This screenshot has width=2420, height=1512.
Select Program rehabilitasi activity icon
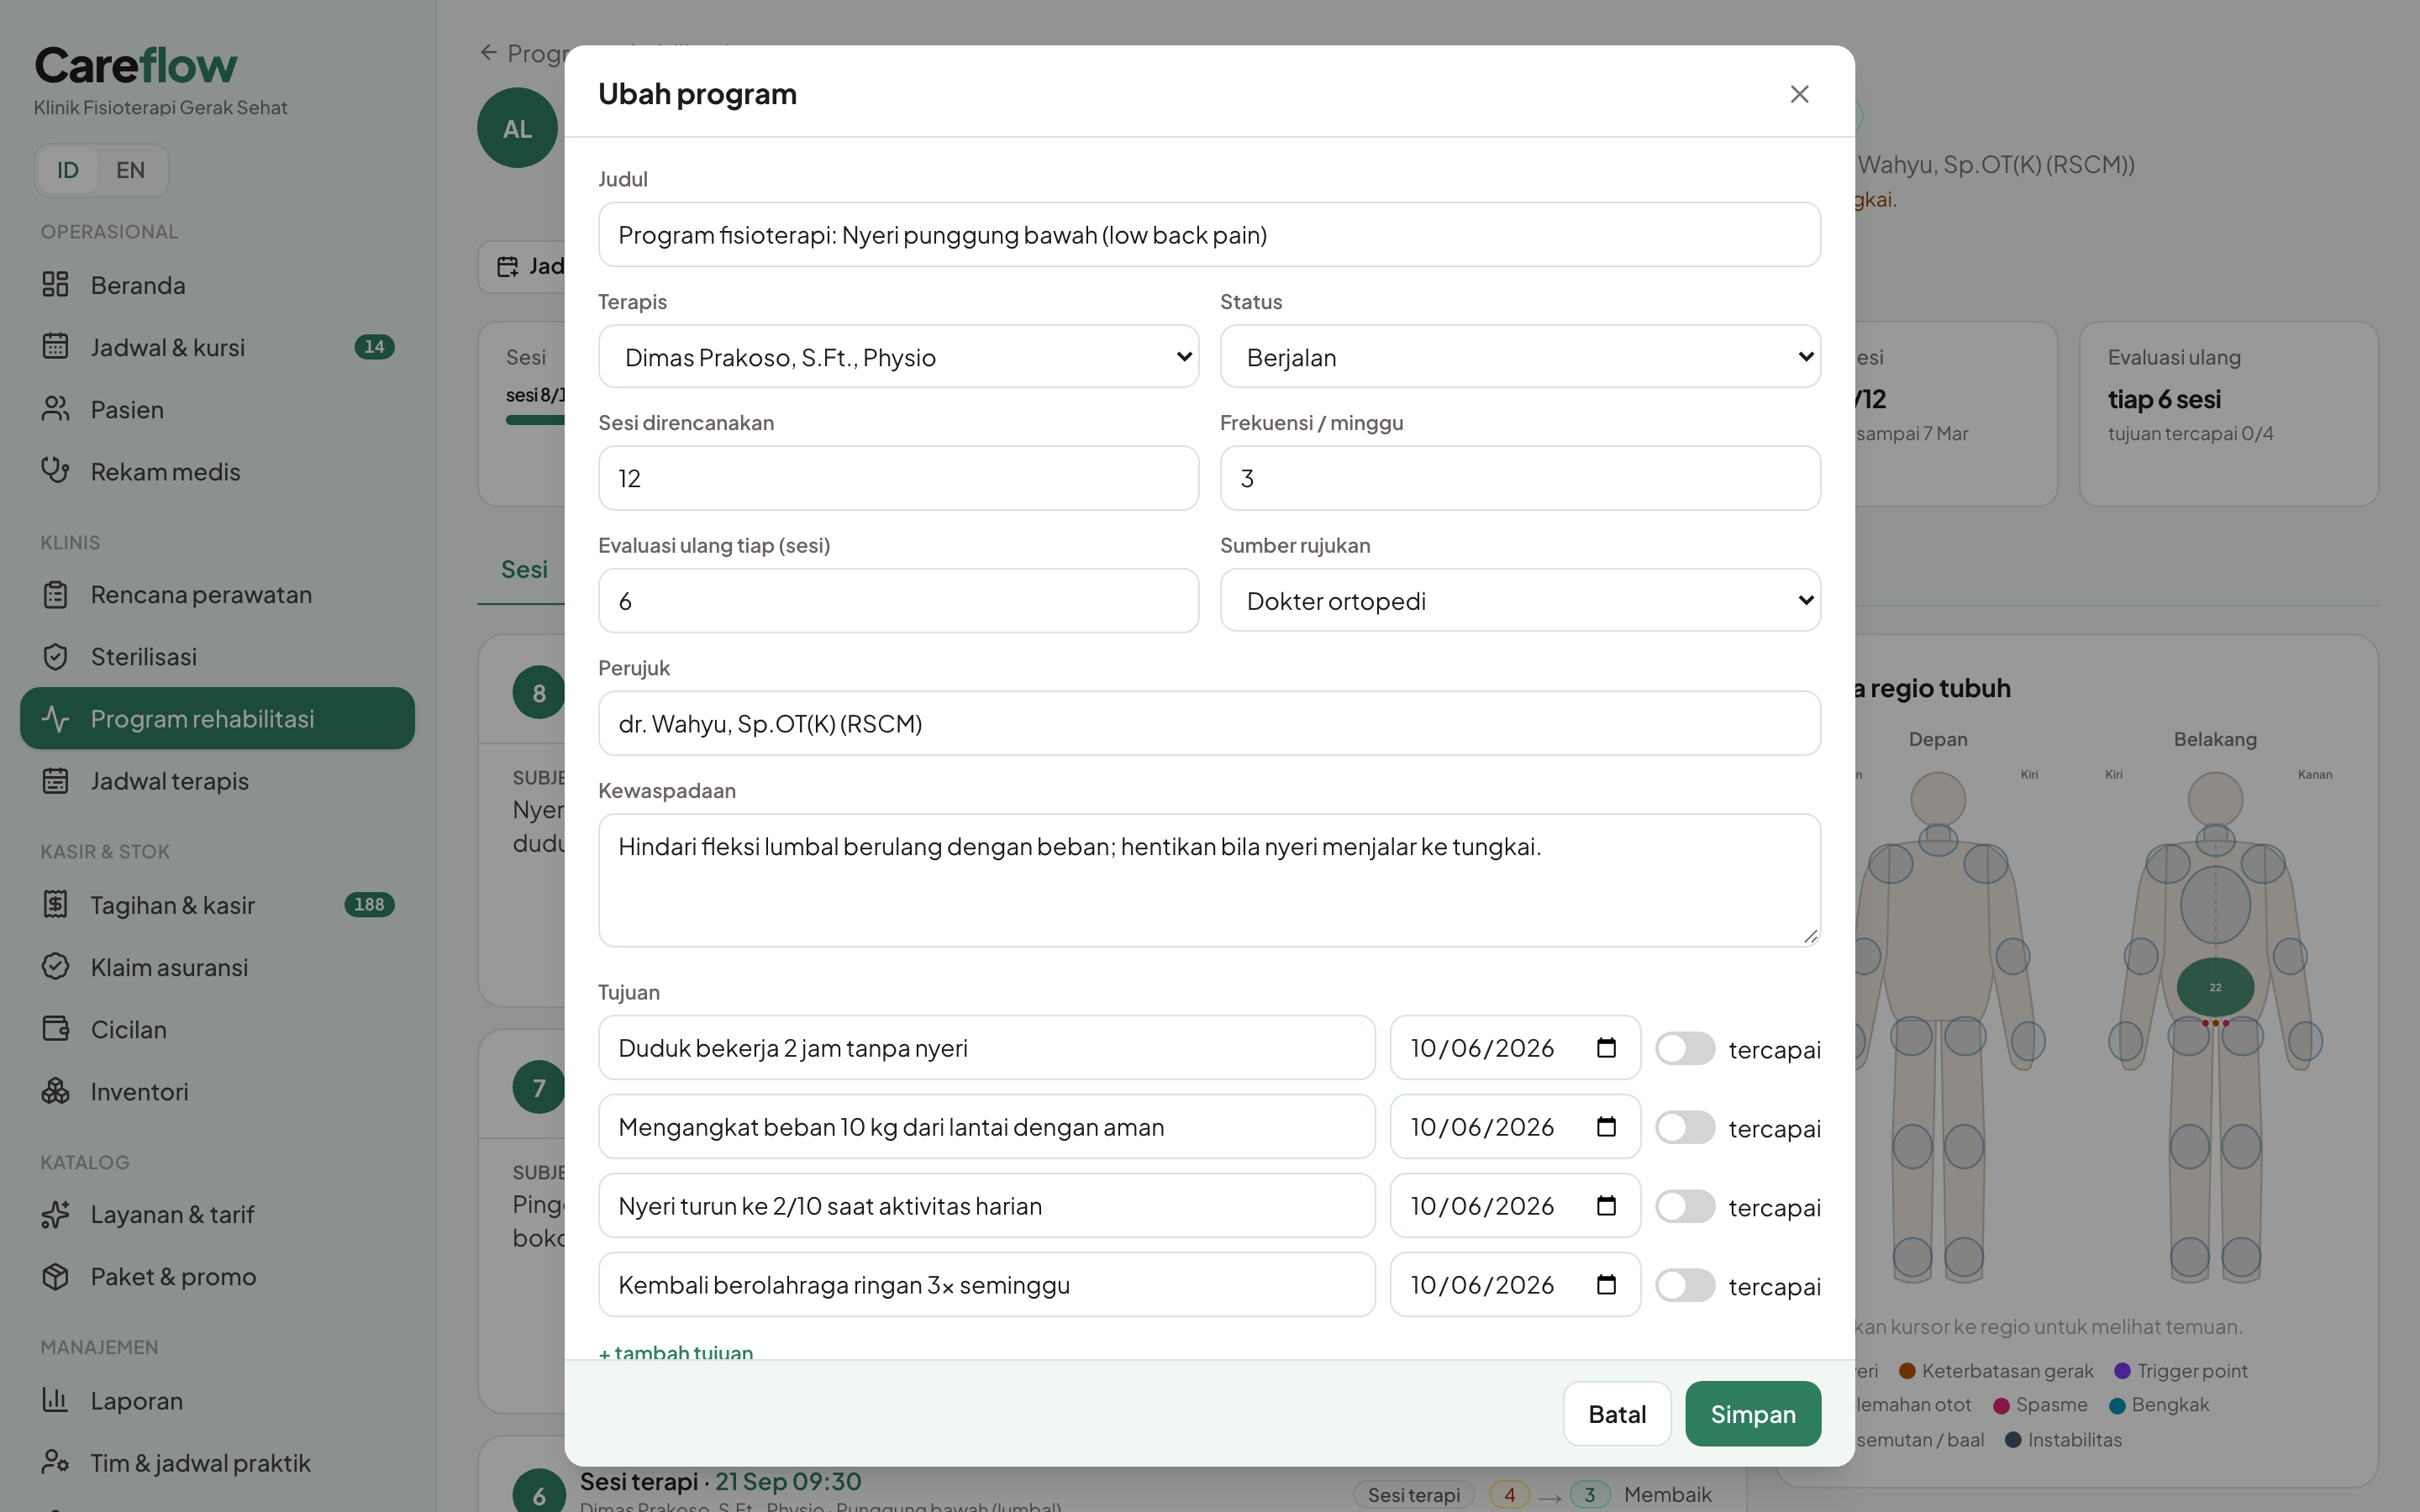tap(55, 719)
